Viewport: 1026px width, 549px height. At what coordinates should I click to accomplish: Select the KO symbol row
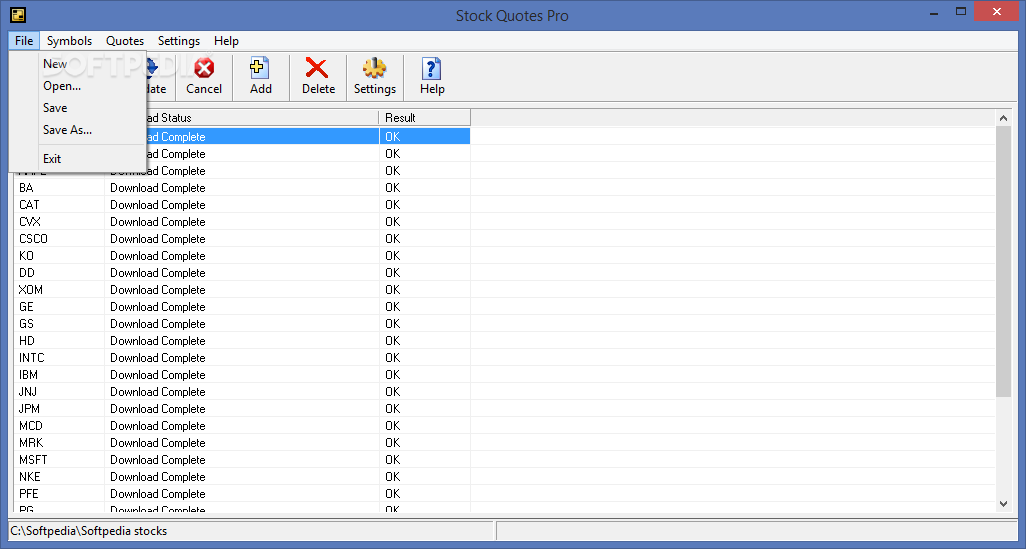(x=242, y=256)
